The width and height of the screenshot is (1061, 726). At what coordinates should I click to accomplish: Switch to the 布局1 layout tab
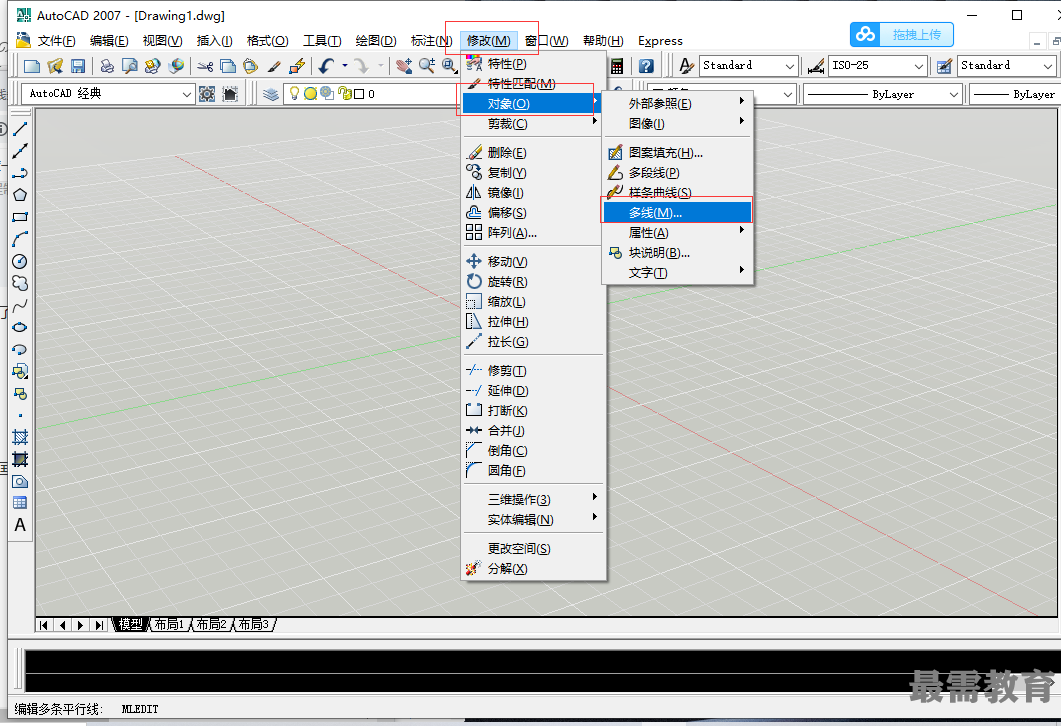point(168,625)
